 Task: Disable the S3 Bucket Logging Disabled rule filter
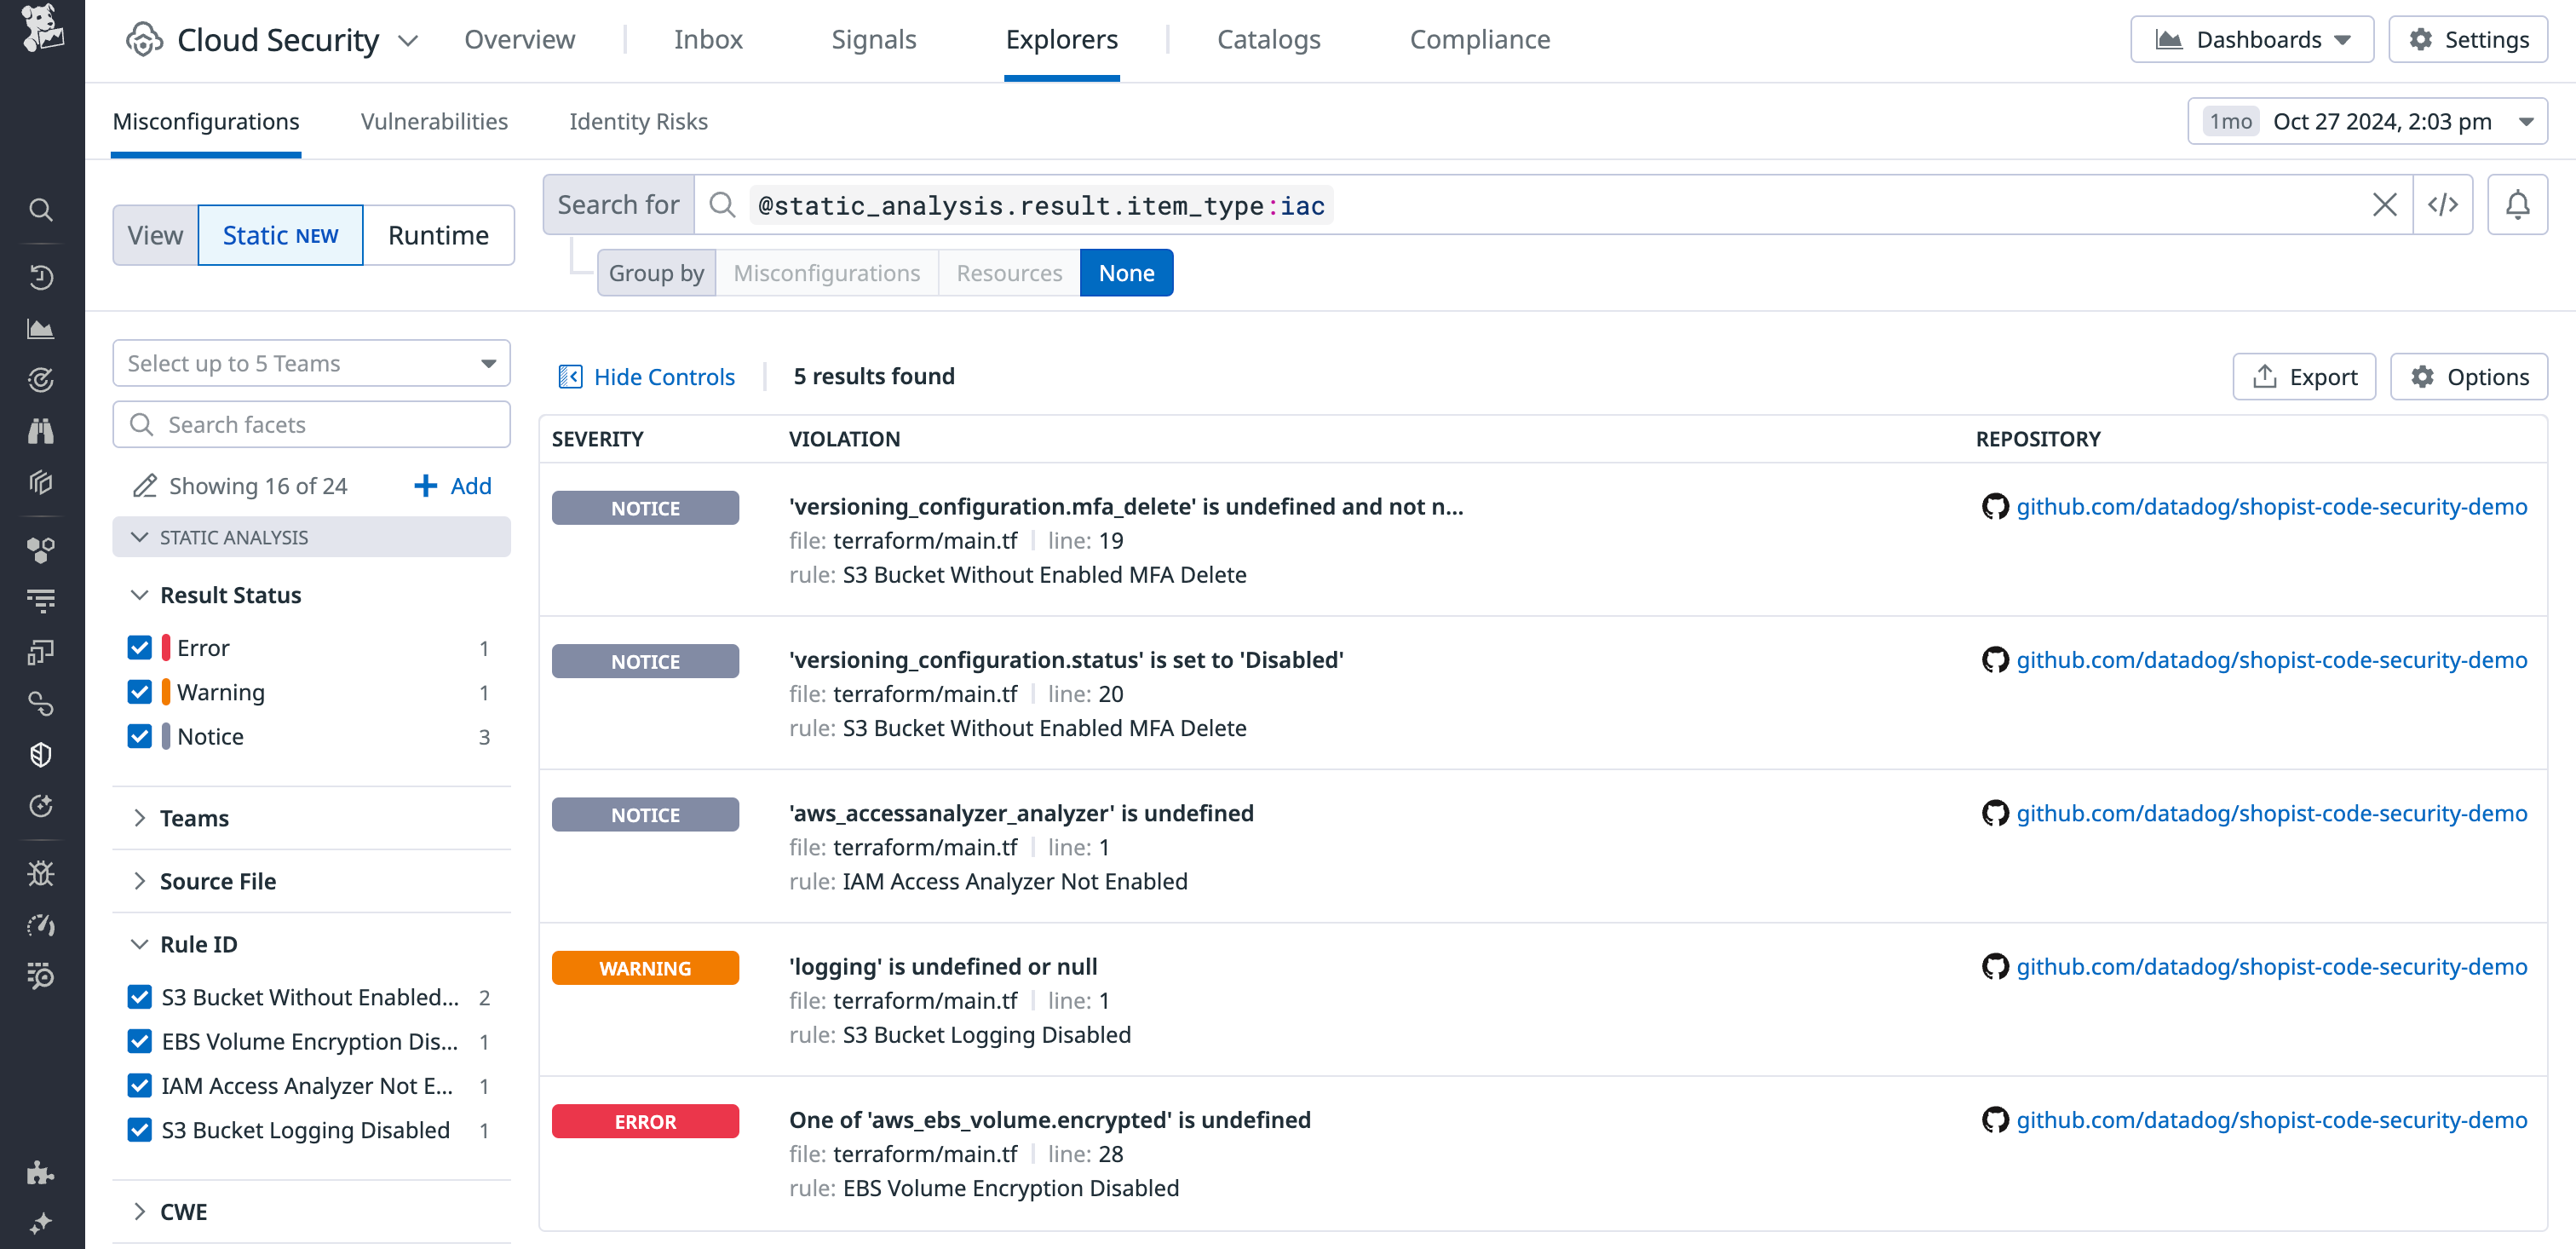(140, 1130)
